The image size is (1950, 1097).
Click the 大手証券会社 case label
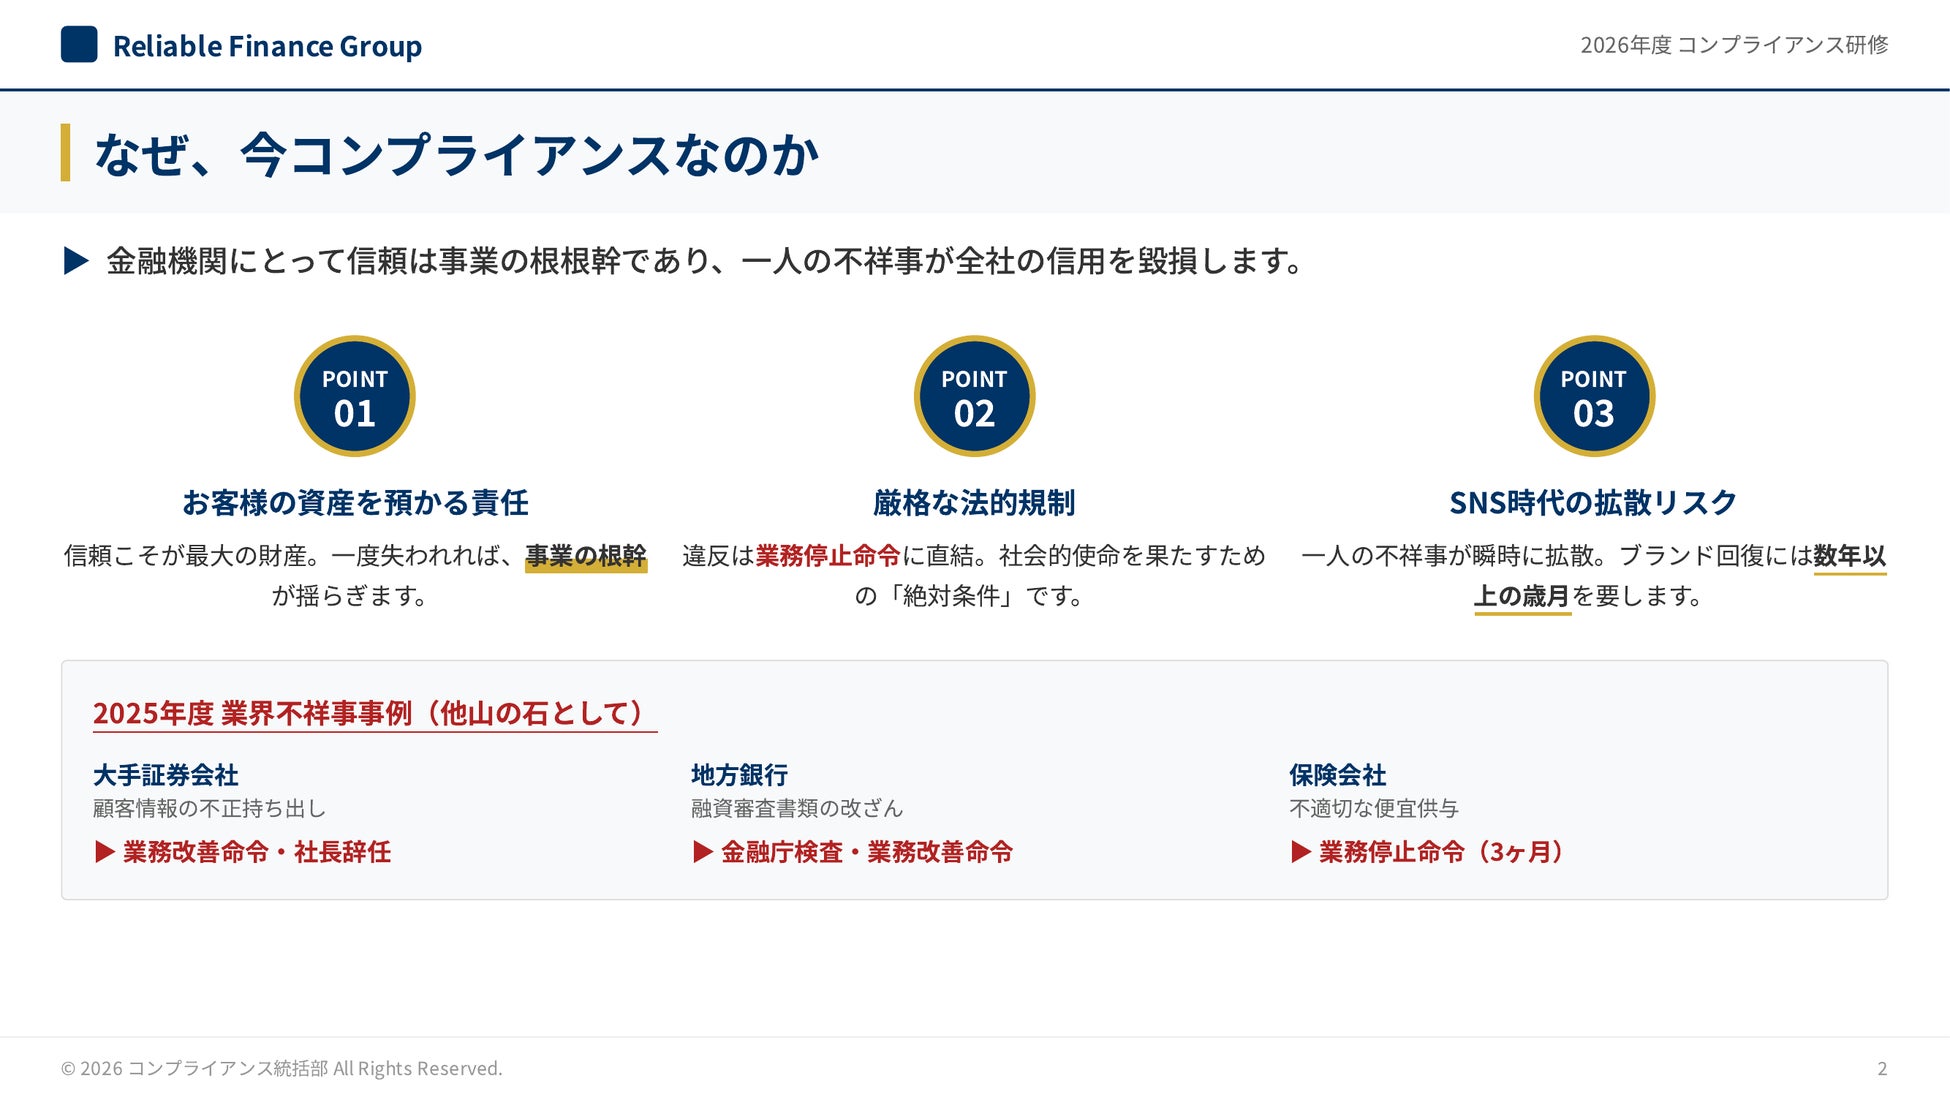tap(166, 775)
